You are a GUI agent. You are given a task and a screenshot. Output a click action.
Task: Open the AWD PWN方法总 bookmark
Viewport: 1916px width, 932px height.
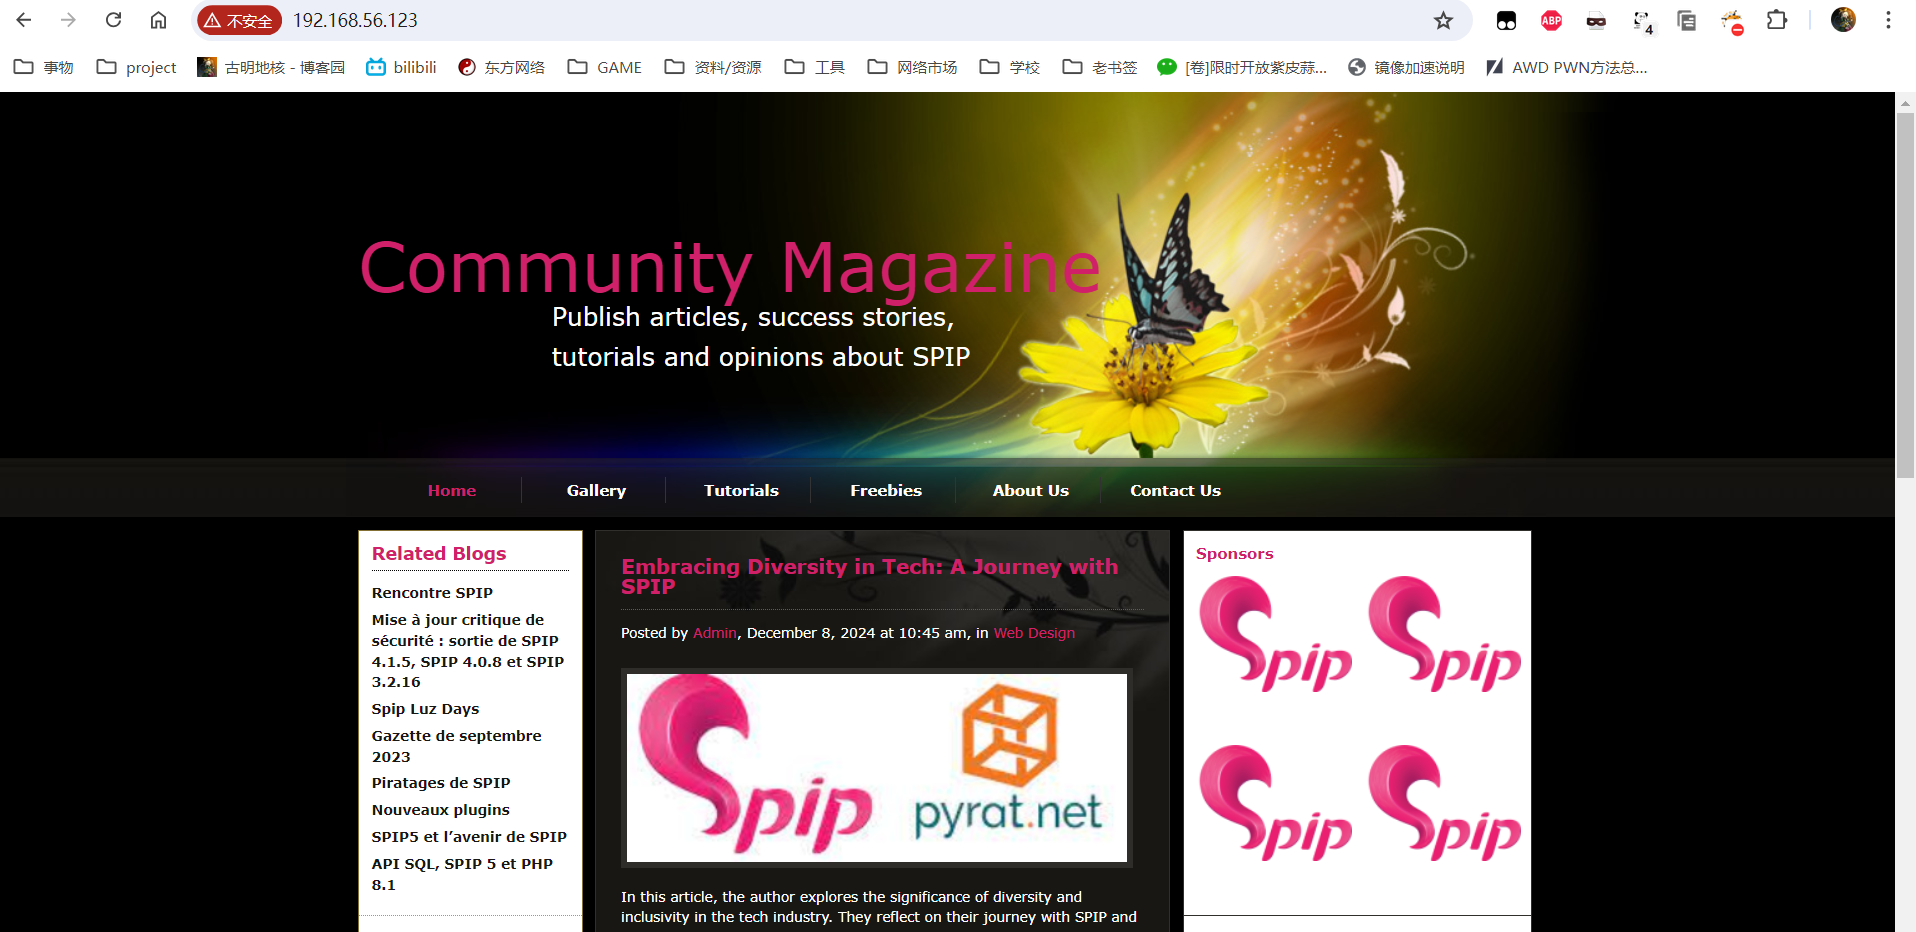1566,67
